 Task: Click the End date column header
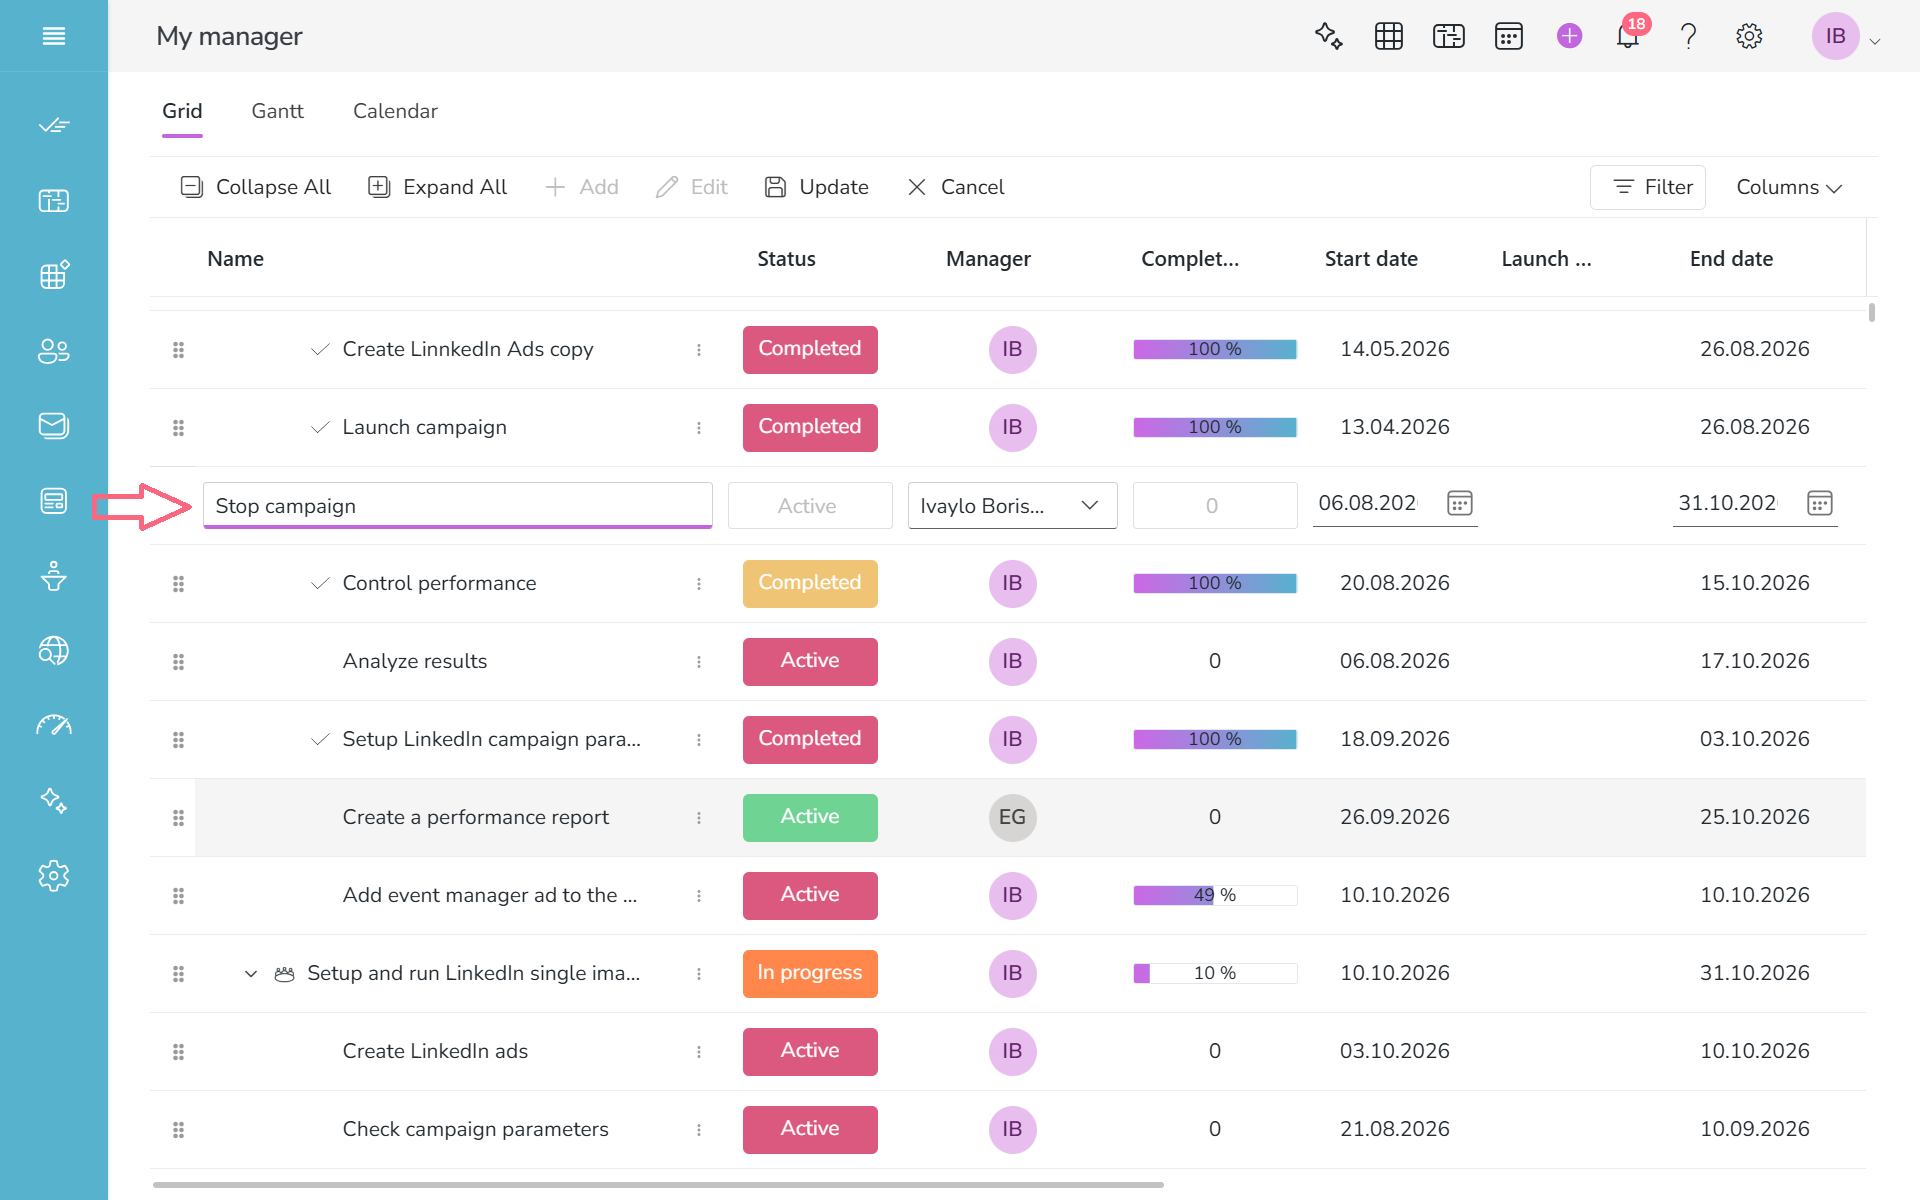pos(1731,259)
